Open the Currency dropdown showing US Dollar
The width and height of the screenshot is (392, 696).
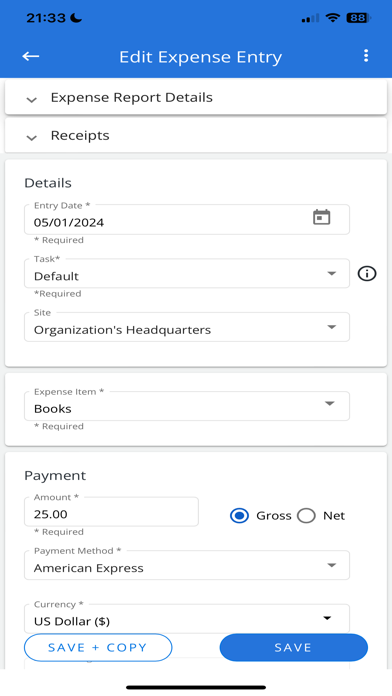(x=187, y=618)
